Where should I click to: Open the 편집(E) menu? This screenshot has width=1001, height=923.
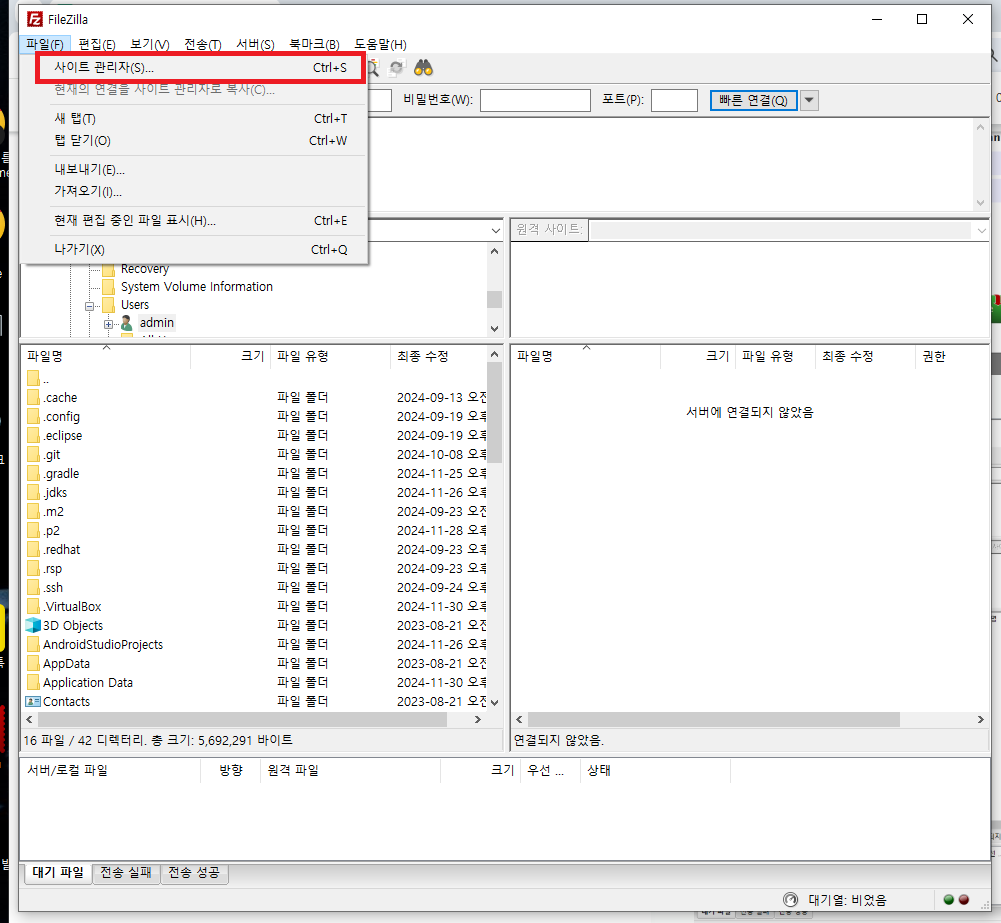coord(96,44)
